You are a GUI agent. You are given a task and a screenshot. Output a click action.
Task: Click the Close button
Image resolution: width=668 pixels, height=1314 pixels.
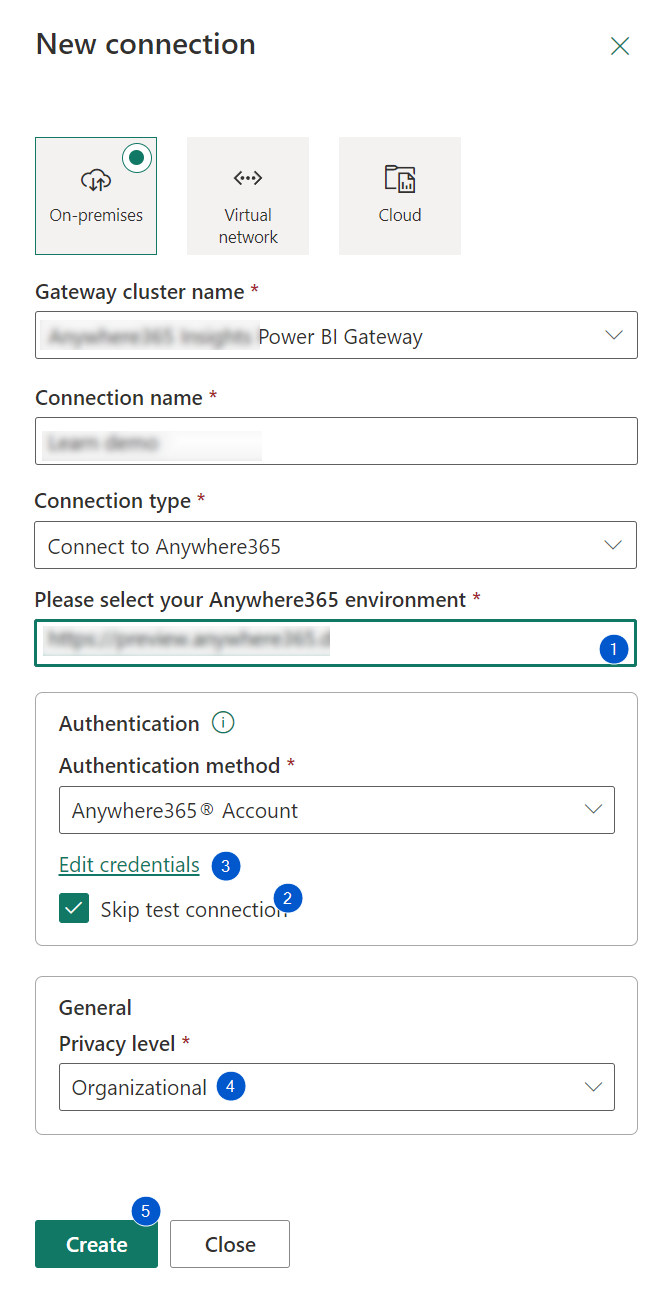230,1244
